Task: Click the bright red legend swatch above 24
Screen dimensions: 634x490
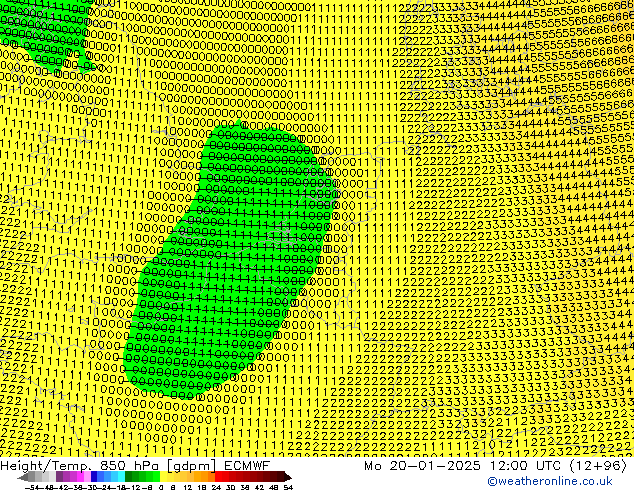Action: point(218,477)
